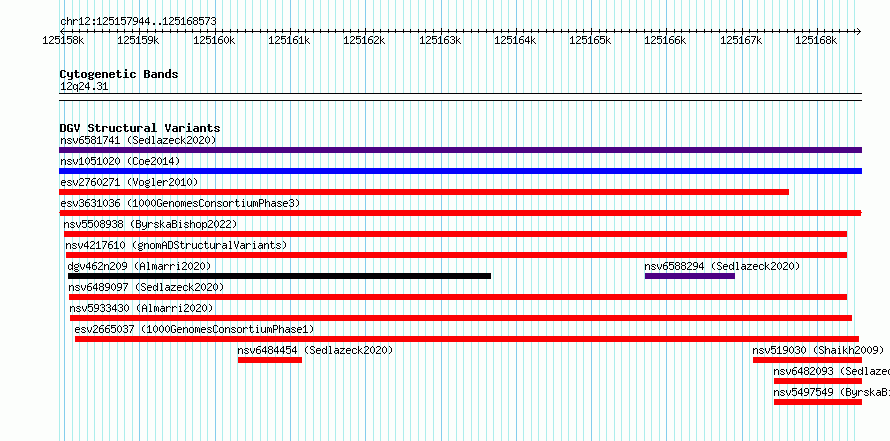This screenshot has width=890, height=441.
Task: Select the red nsv519030 variant bar
Action: pyautogui.click(x=808, y=360)
